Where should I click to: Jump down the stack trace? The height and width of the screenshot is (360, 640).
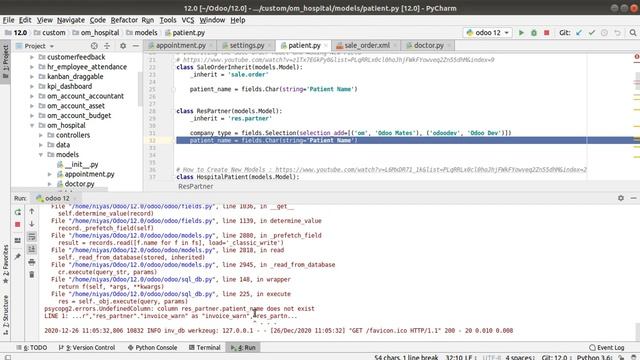click(32, 224)
